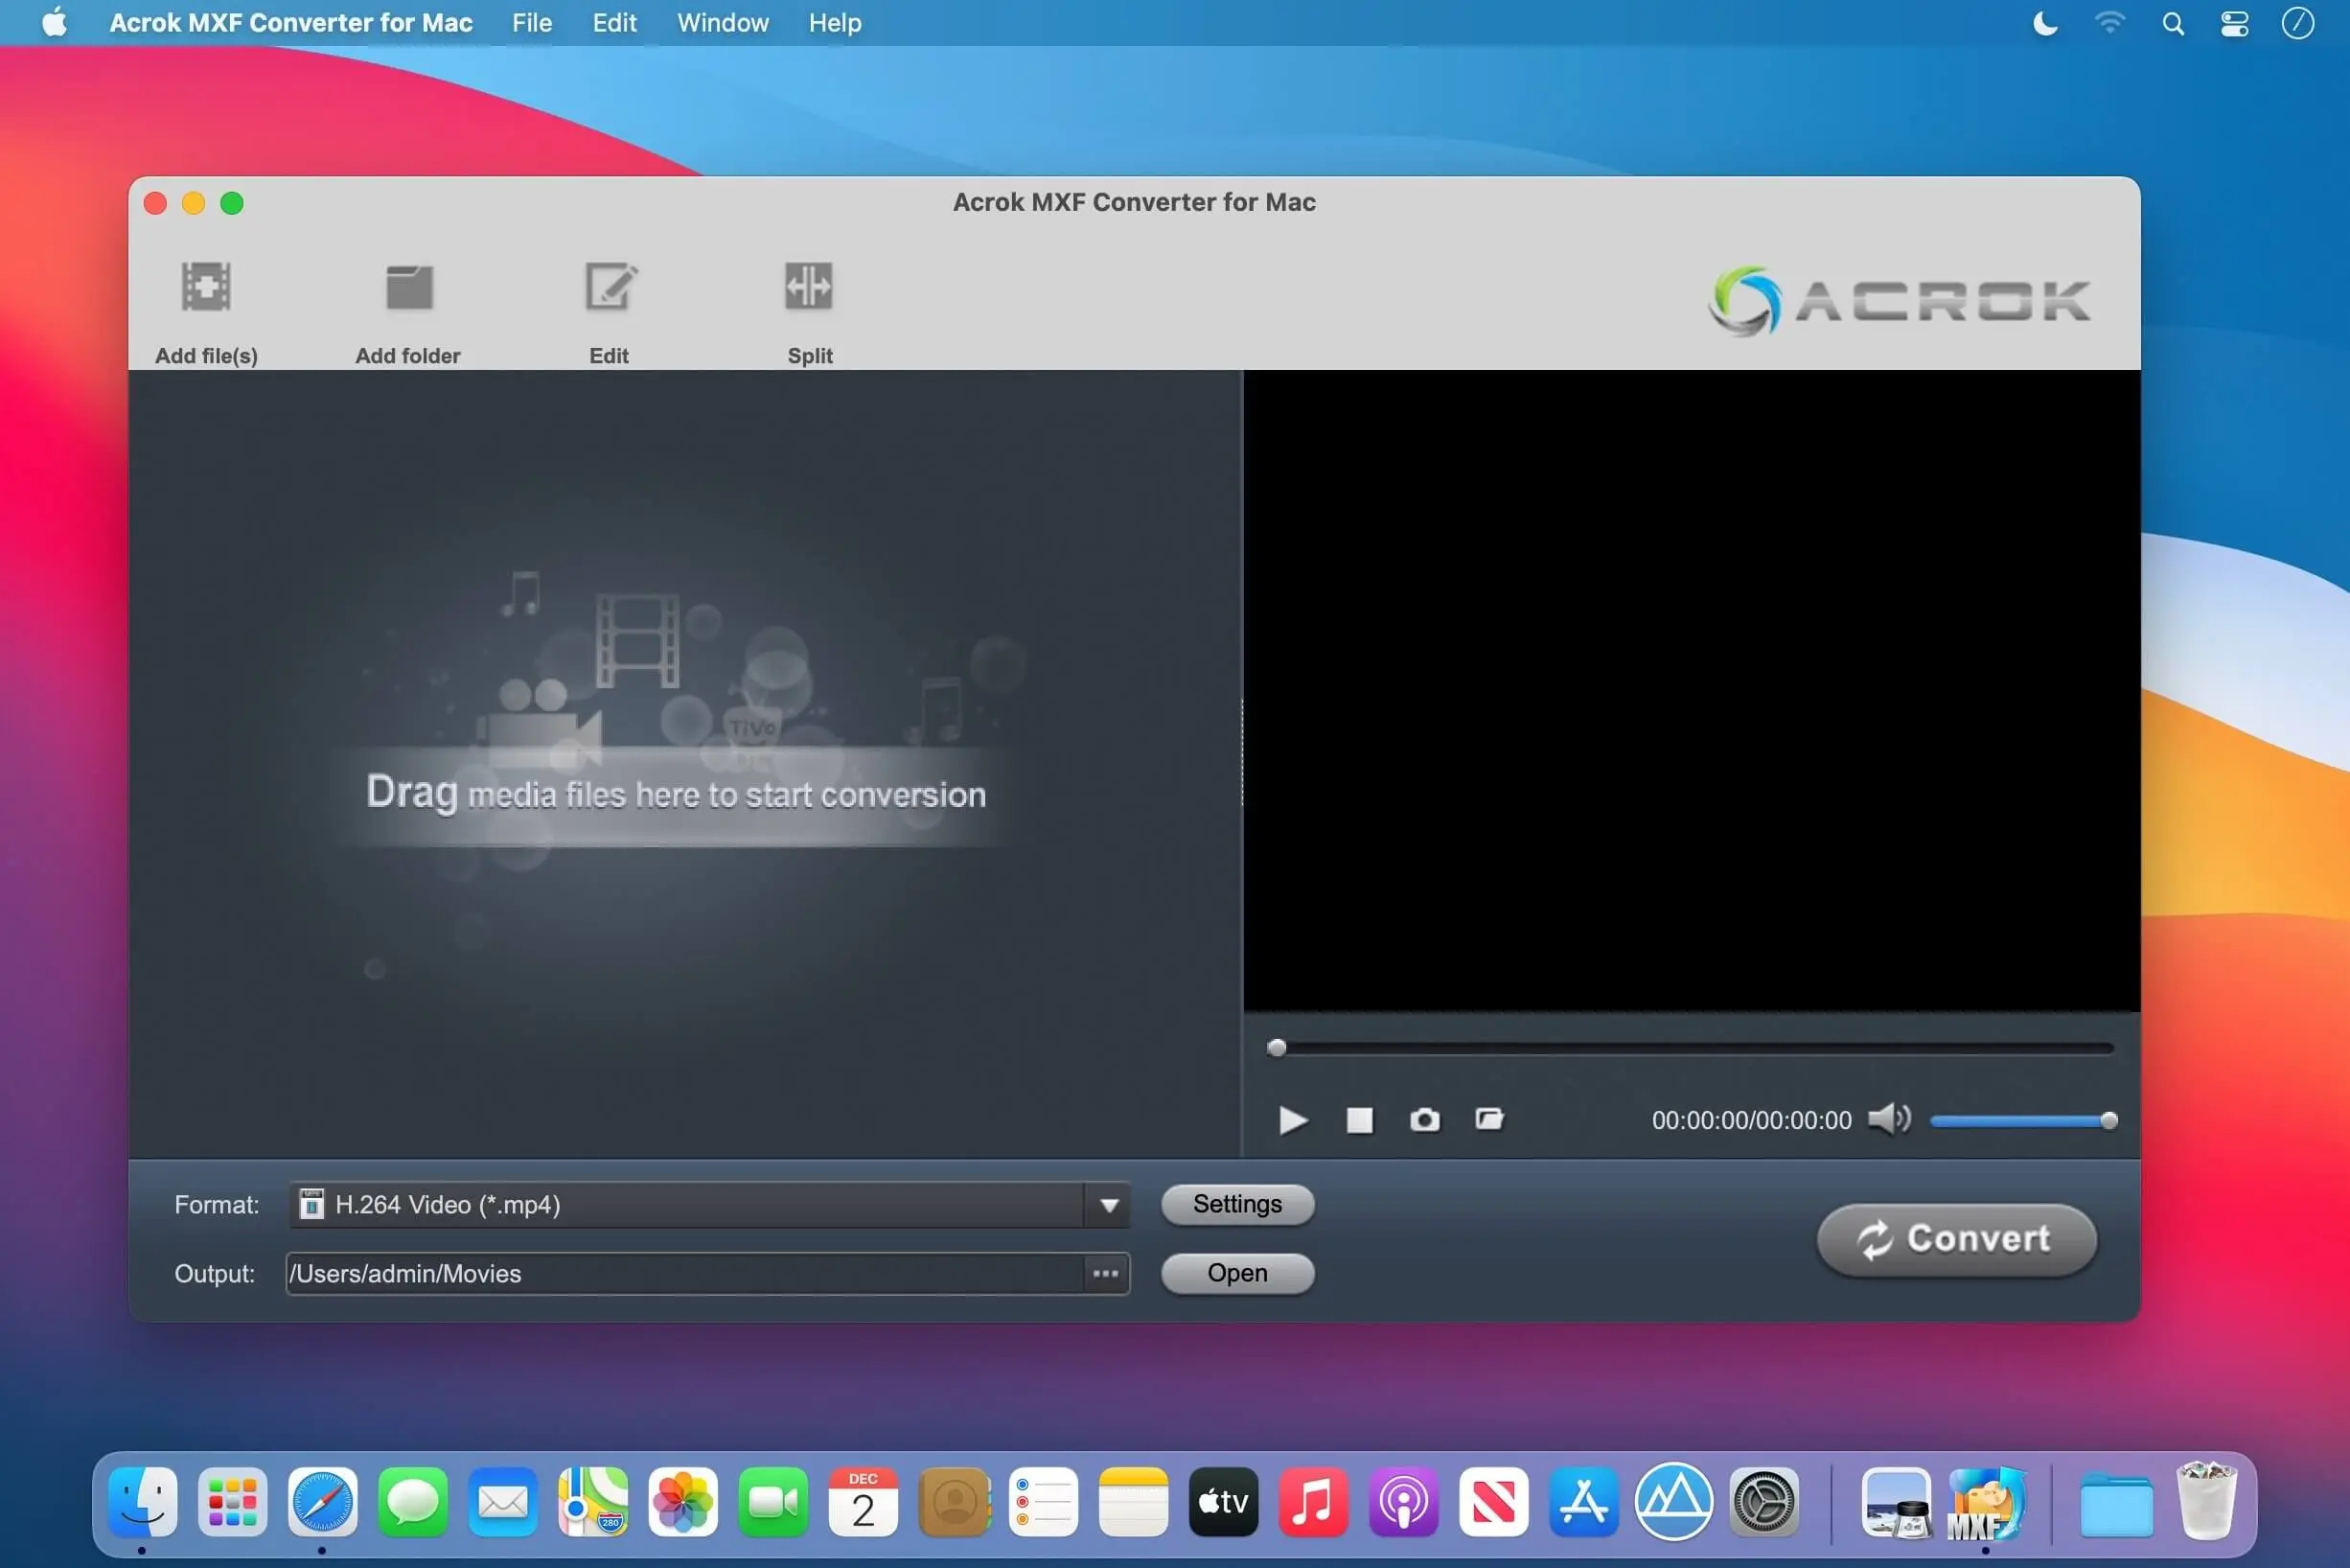Viewport: 2350px width, 1568px height.
Task: Click the Split tool icon
Action: (x=809, y=288)
